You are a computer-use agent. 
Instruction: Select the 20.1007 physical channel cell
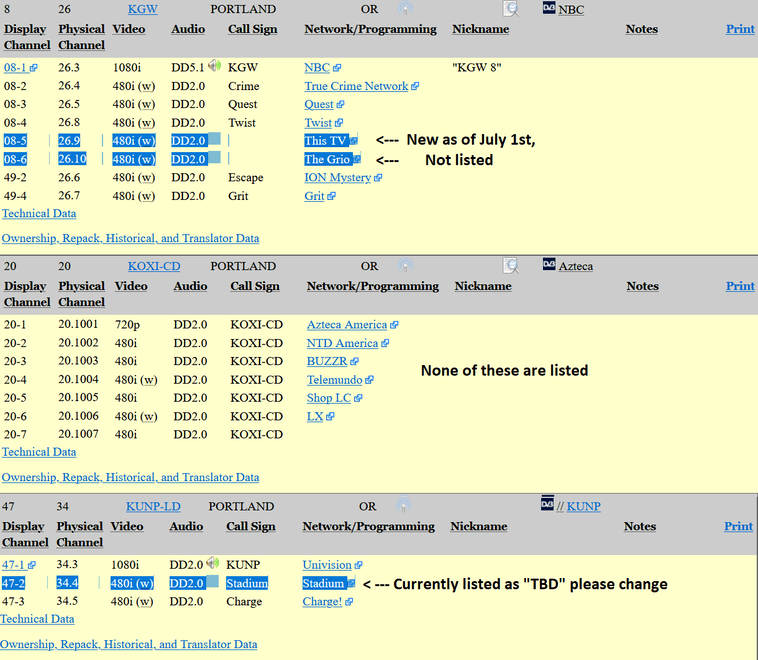78,434
